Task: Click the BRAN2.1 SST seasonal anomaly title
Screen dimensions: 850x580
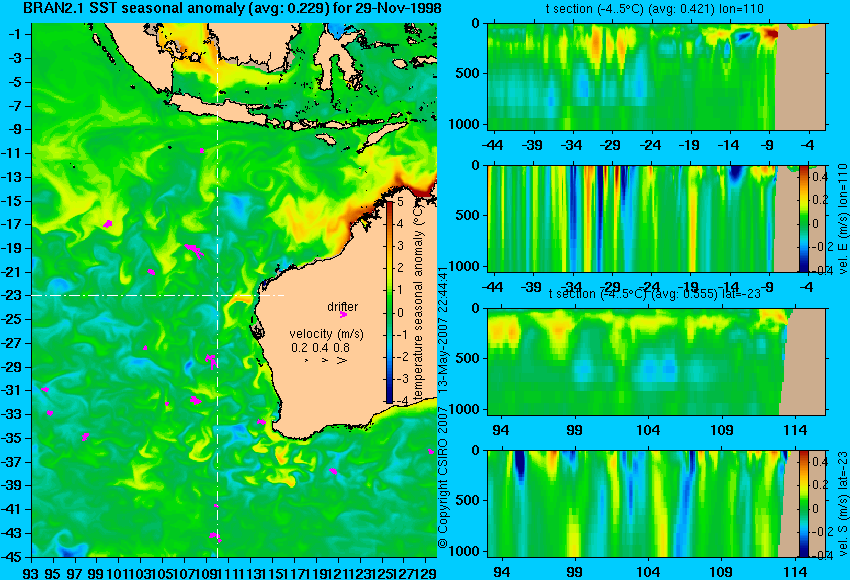Action: pos(233,9)
